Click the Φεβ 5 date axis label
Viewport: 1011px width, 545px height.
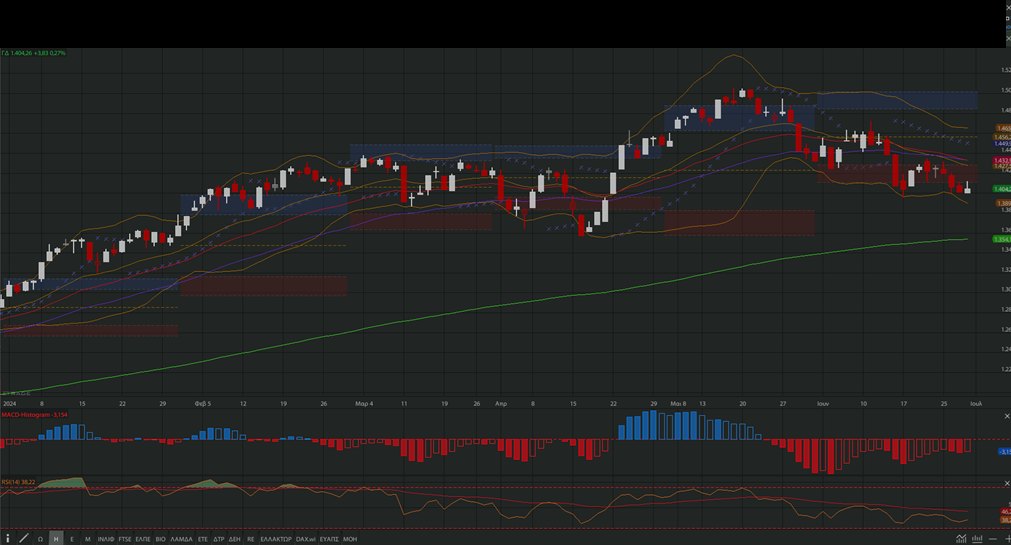202,404
